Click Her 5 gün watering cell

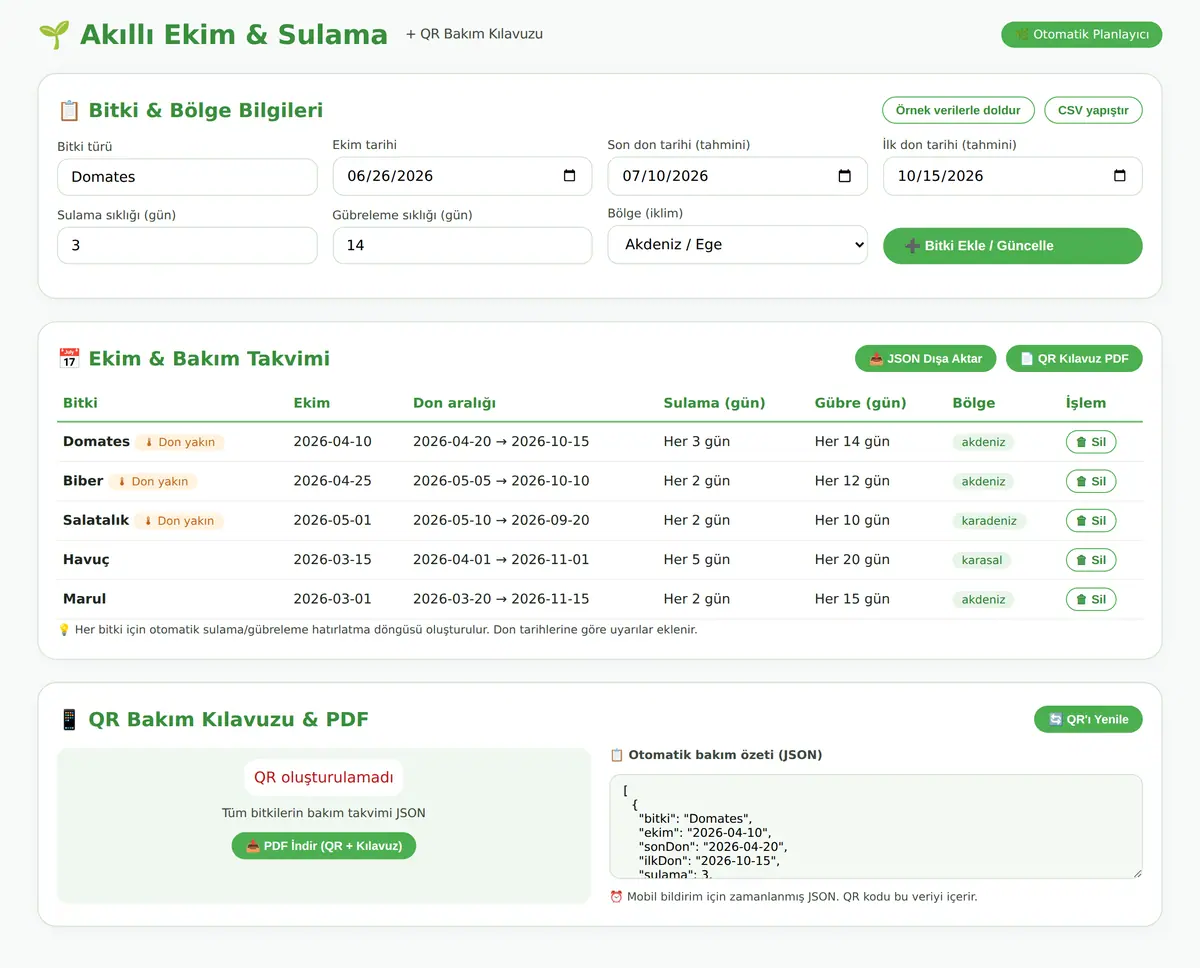tap(697, 560)
